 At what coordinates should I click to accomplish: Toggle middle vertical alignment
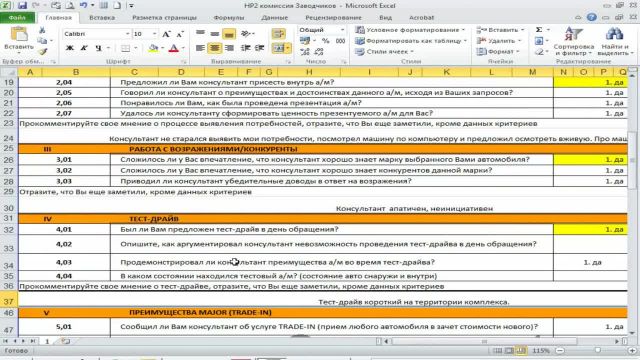click(214, 33)
